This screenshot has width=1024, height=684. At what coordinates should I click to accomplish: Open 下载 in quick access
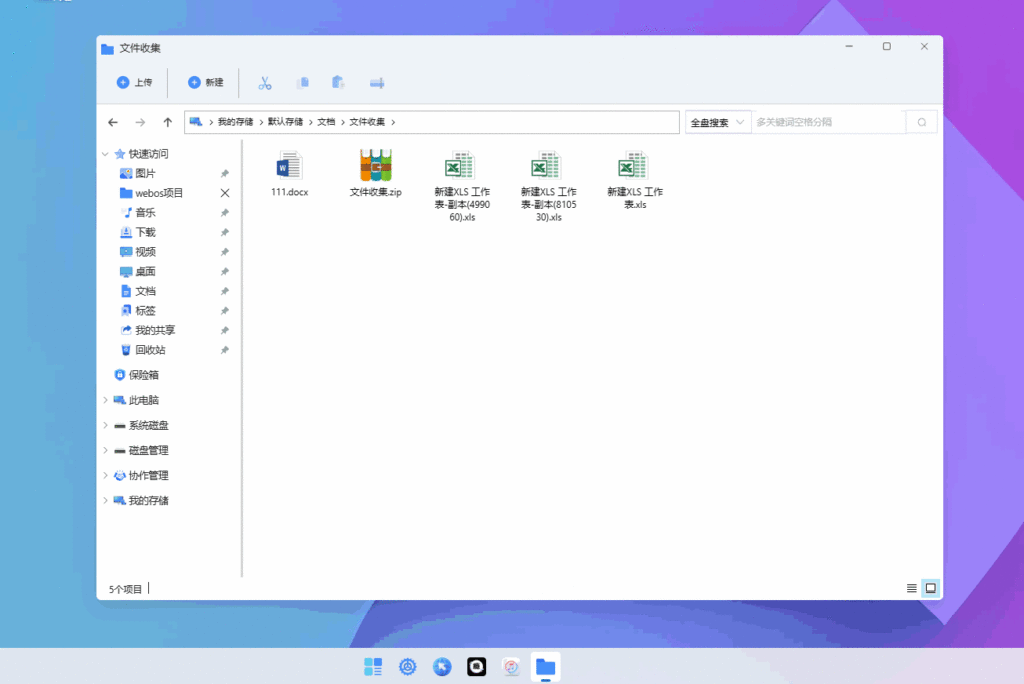(x=145, y=233)
